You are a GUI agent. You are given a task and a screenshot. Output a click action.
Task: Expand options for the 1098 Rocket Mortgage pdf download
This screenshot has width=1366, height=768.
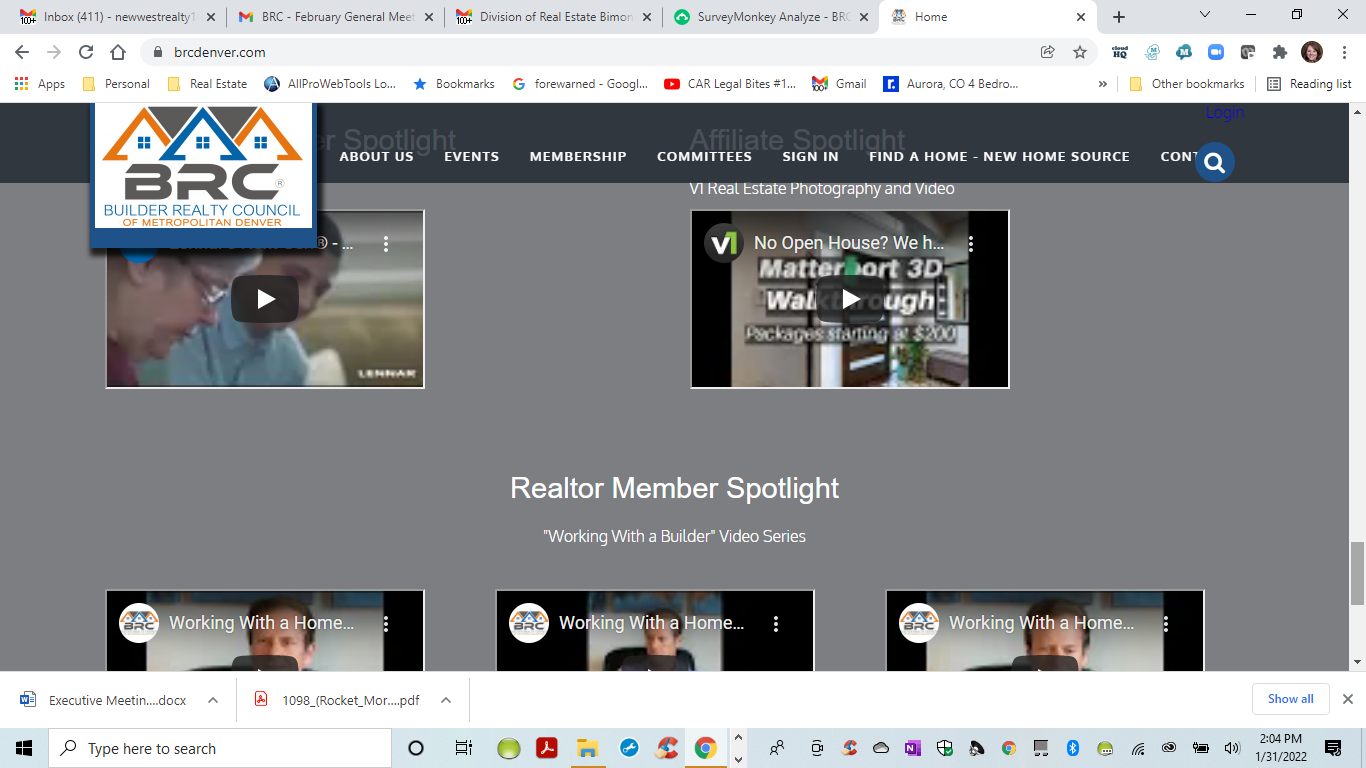pyautogui.click(x=446, y=700)
